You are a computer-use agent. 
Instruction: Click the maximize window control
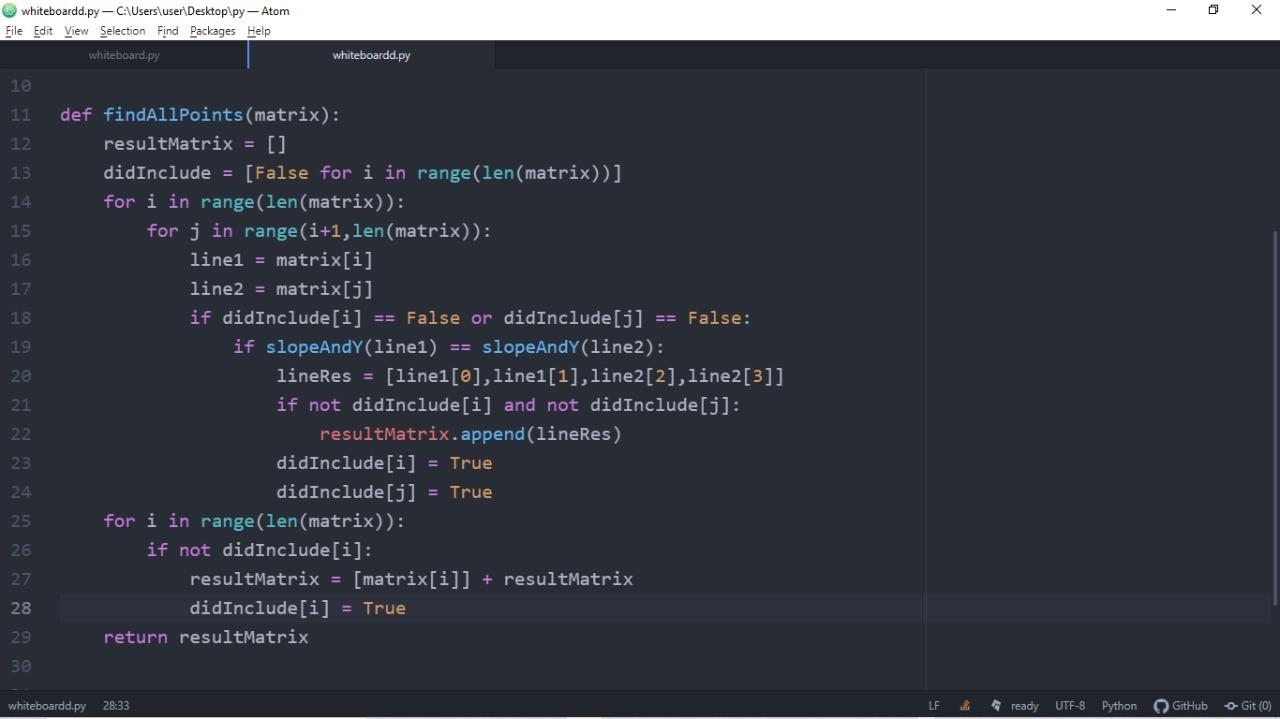tap(1213, 10)
